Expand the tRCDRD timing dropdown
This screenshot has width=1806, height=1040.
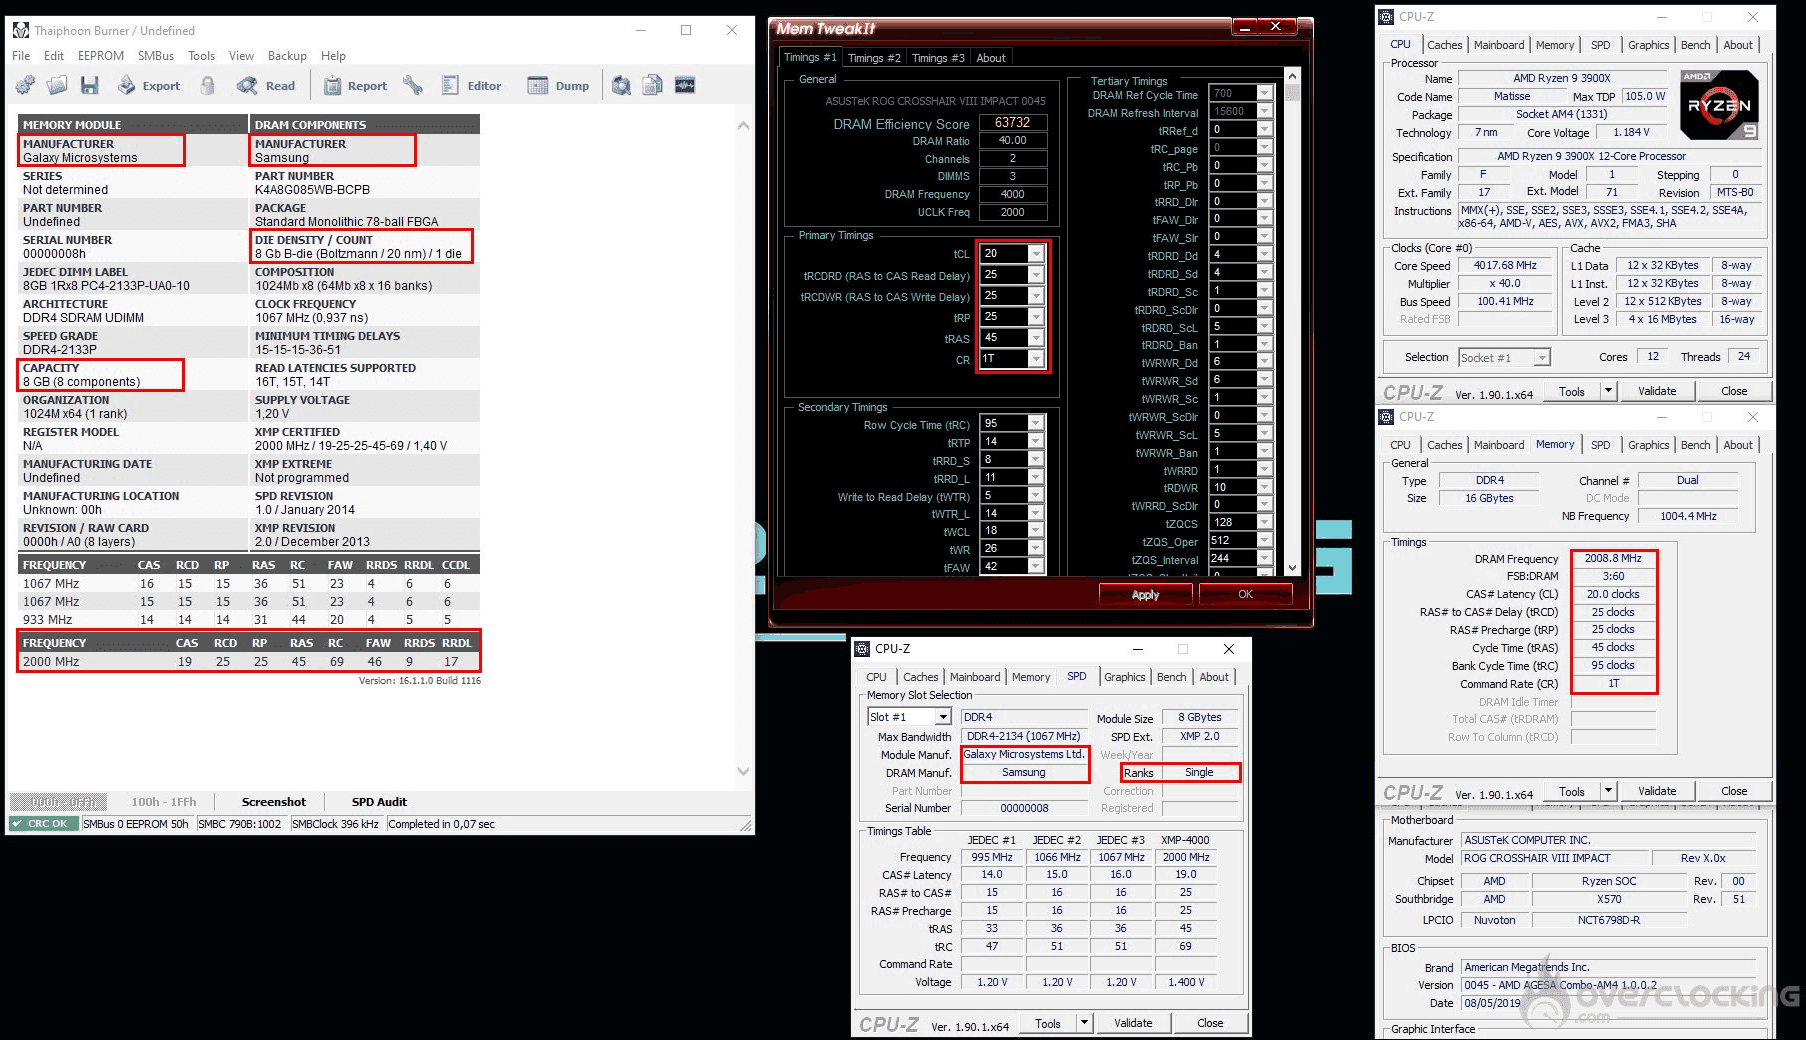click(1036, 275)
